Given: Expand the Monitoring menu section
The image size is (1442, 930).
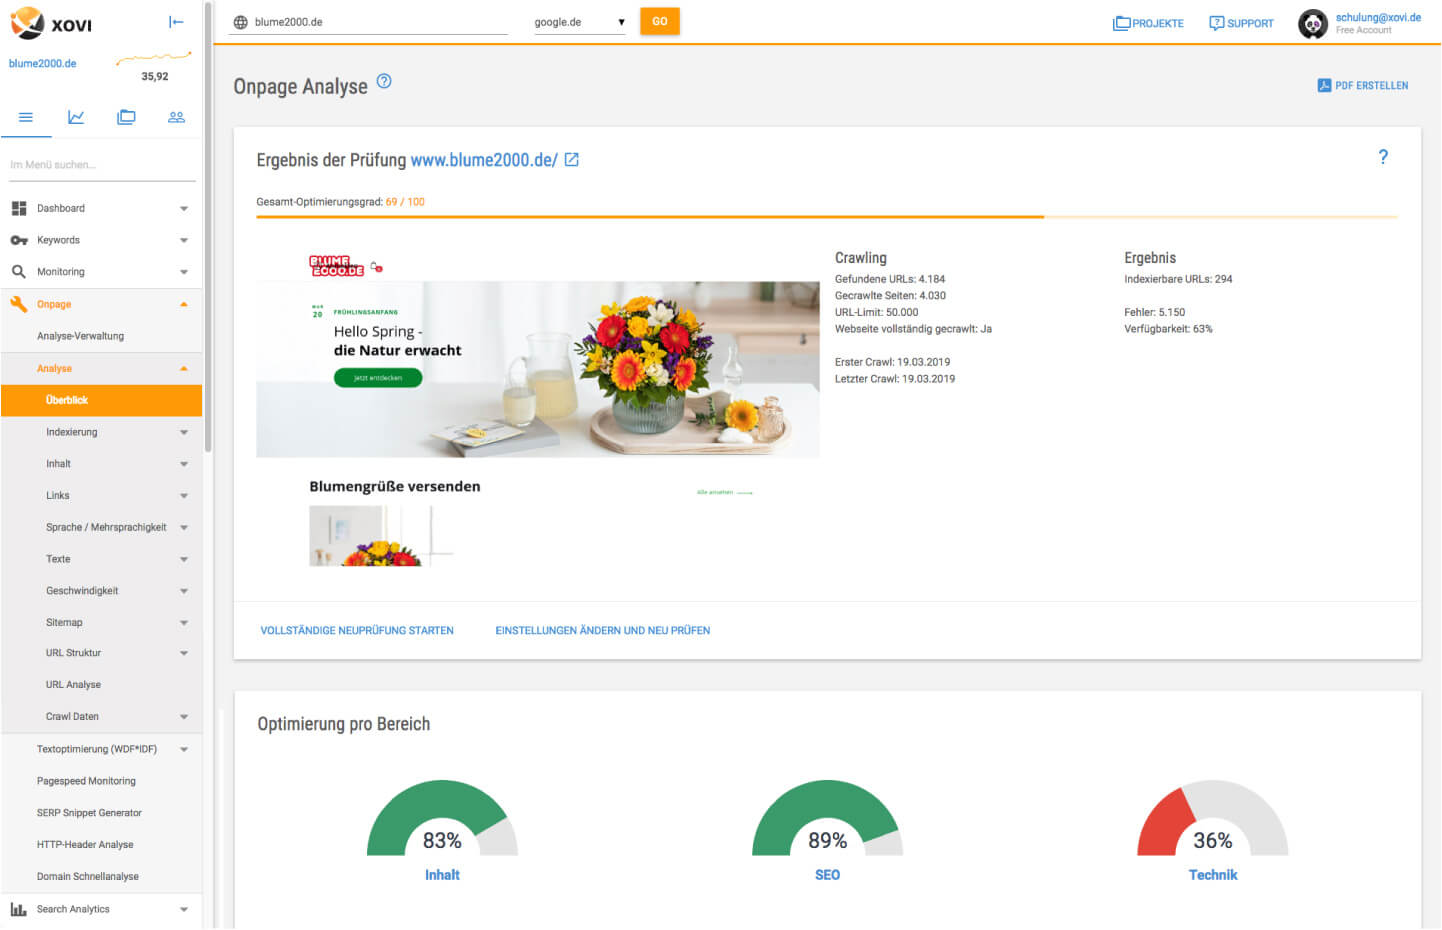Looking at the screenshot, I should click(x=184, y=272).
